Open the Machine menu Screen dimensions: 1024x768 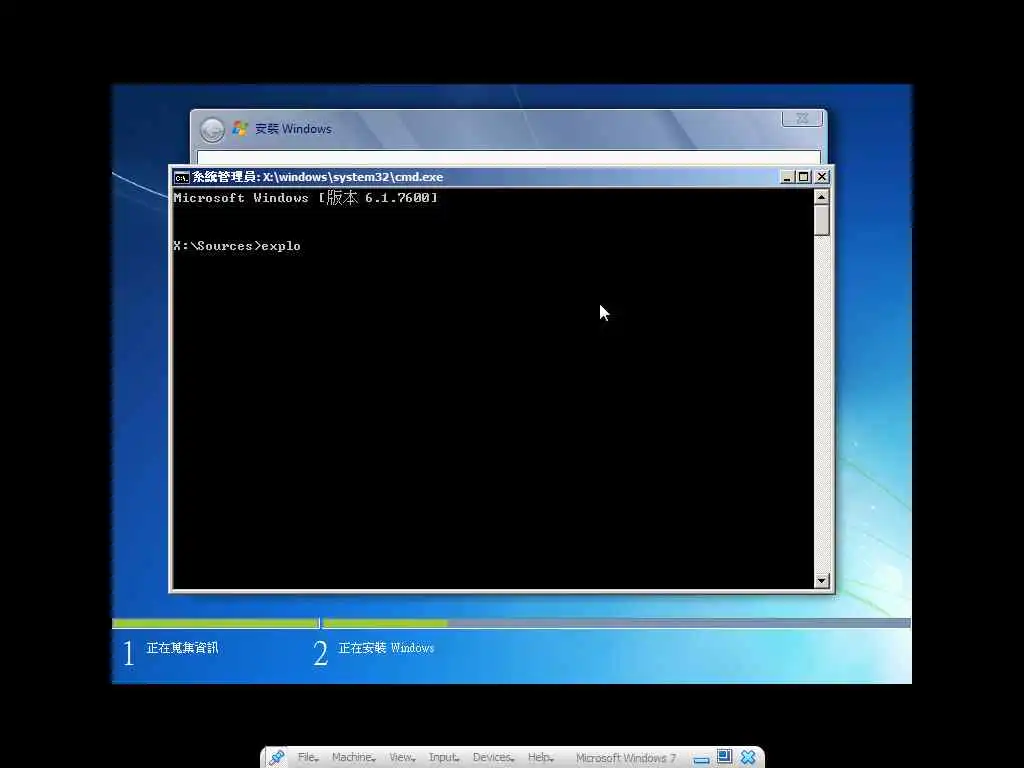click(353, 757)
